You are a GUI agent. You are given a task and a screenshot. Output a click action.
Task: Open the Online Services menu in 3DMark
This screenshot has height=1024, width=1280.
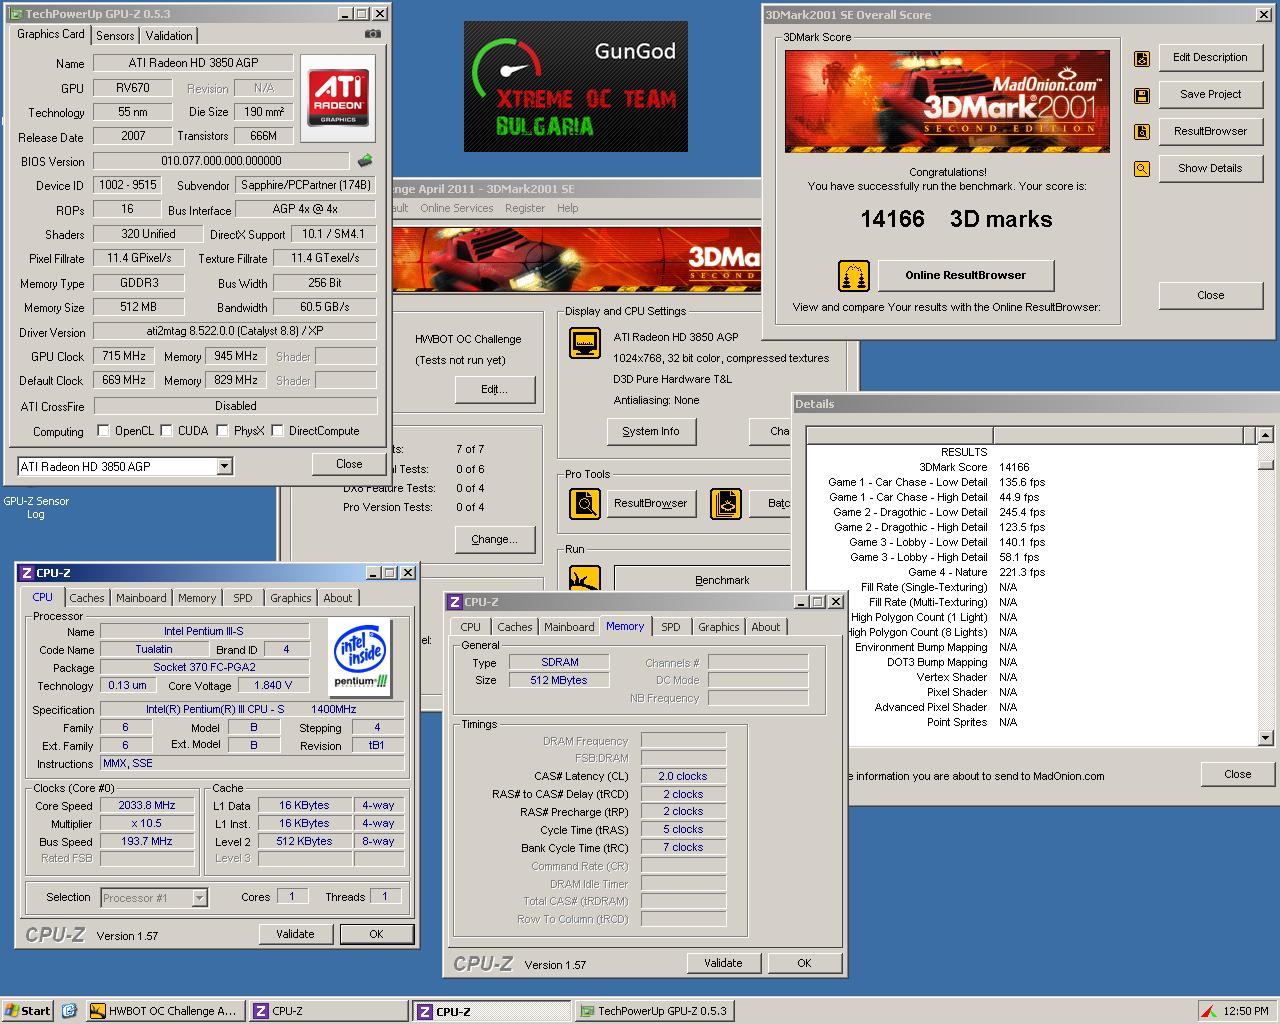(x=456, y=208)
